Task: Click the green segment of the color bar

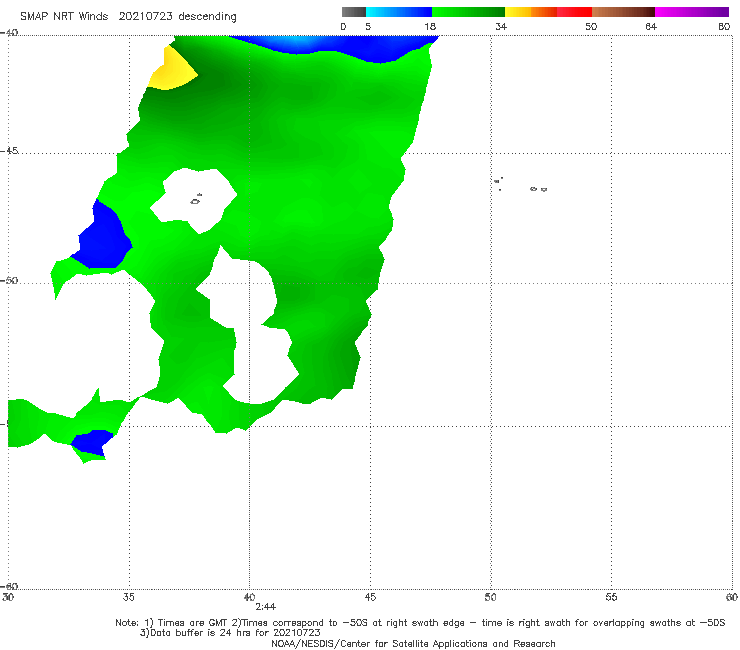Action: (x=468, y=12)
